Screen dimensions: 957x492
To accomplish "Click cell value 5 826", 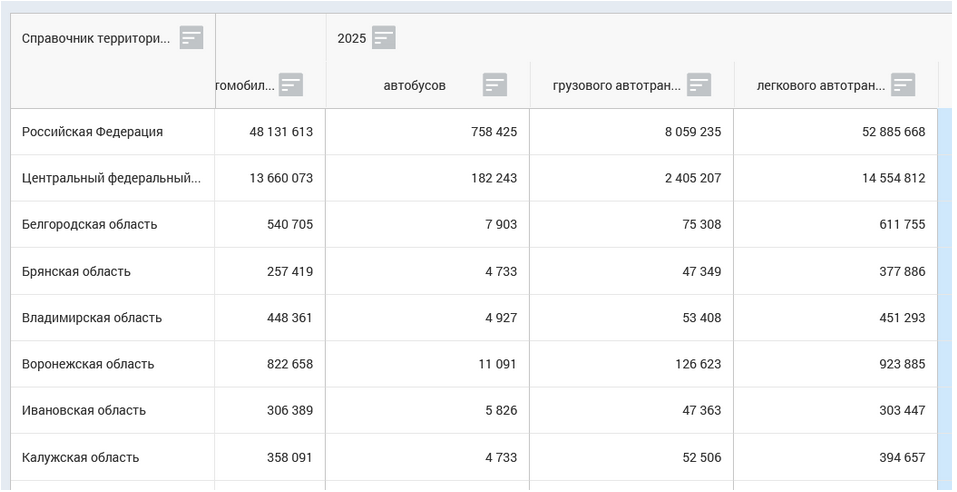I will coord(502,410).
